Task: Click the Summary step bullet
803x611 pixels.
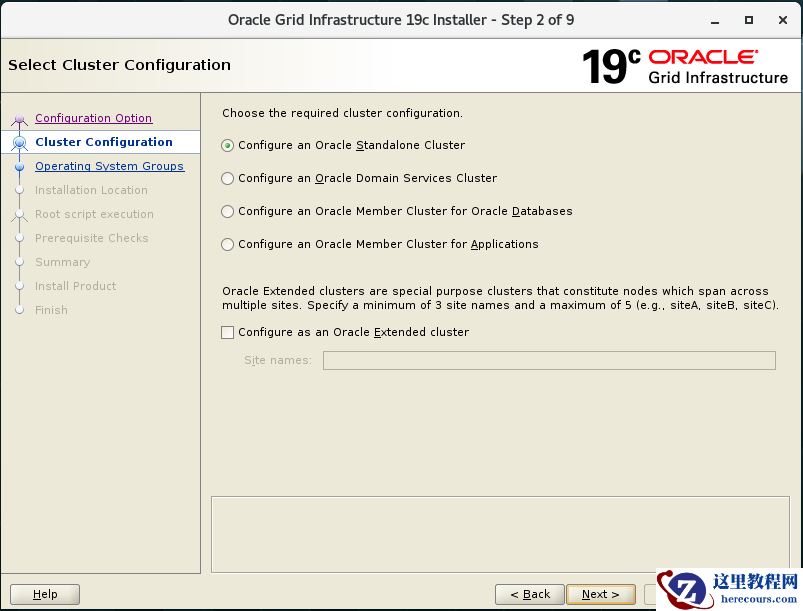Action: [x=19, y=262]
